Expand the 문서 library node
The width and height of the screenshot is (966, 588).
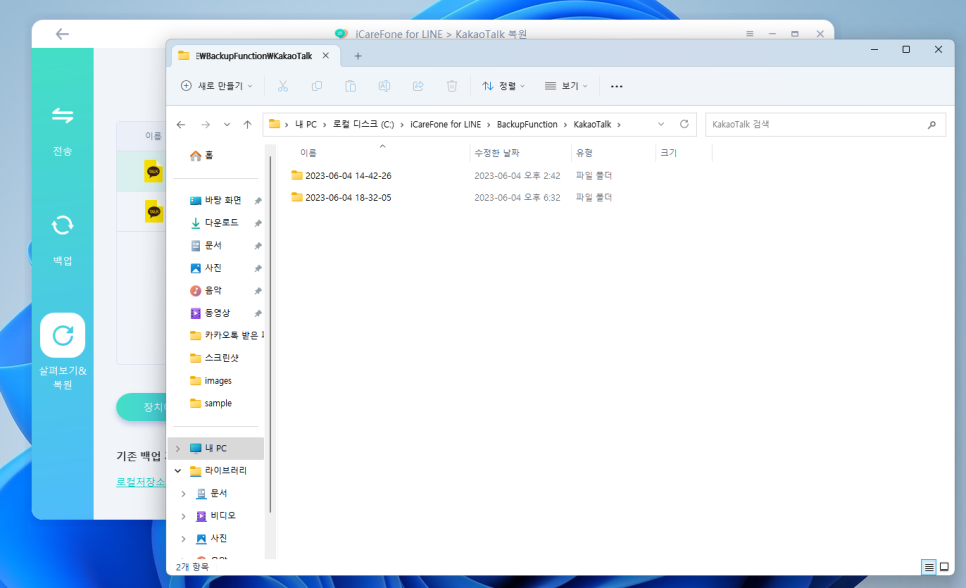click(183, 494)
